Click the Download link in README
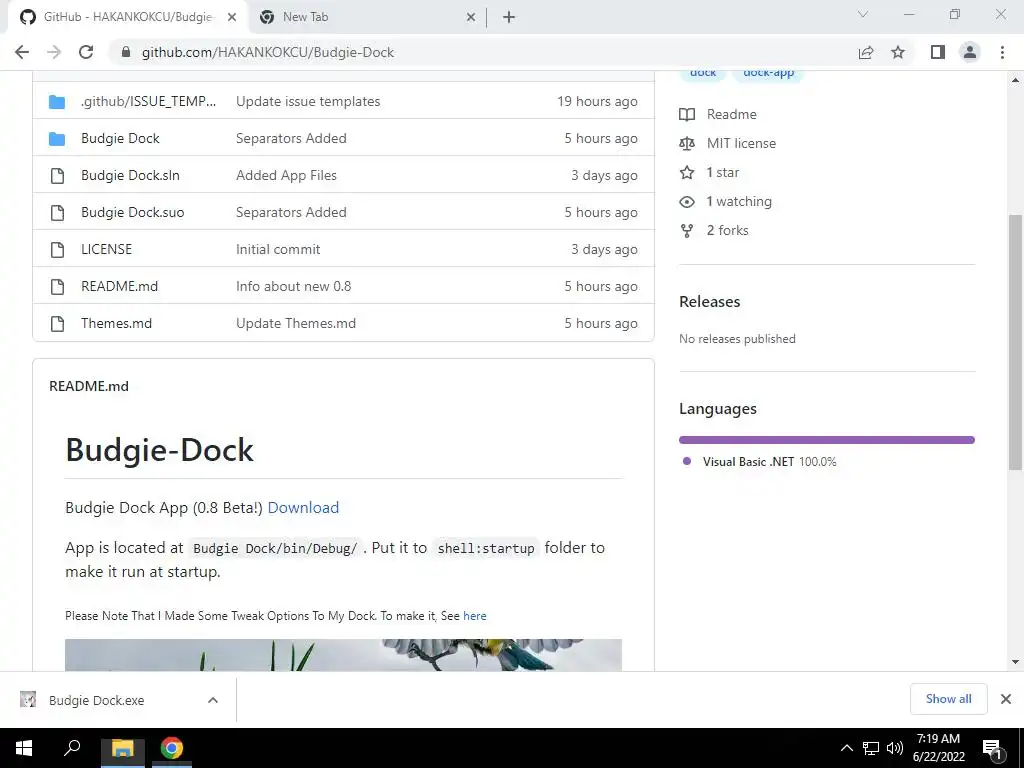 303,507
